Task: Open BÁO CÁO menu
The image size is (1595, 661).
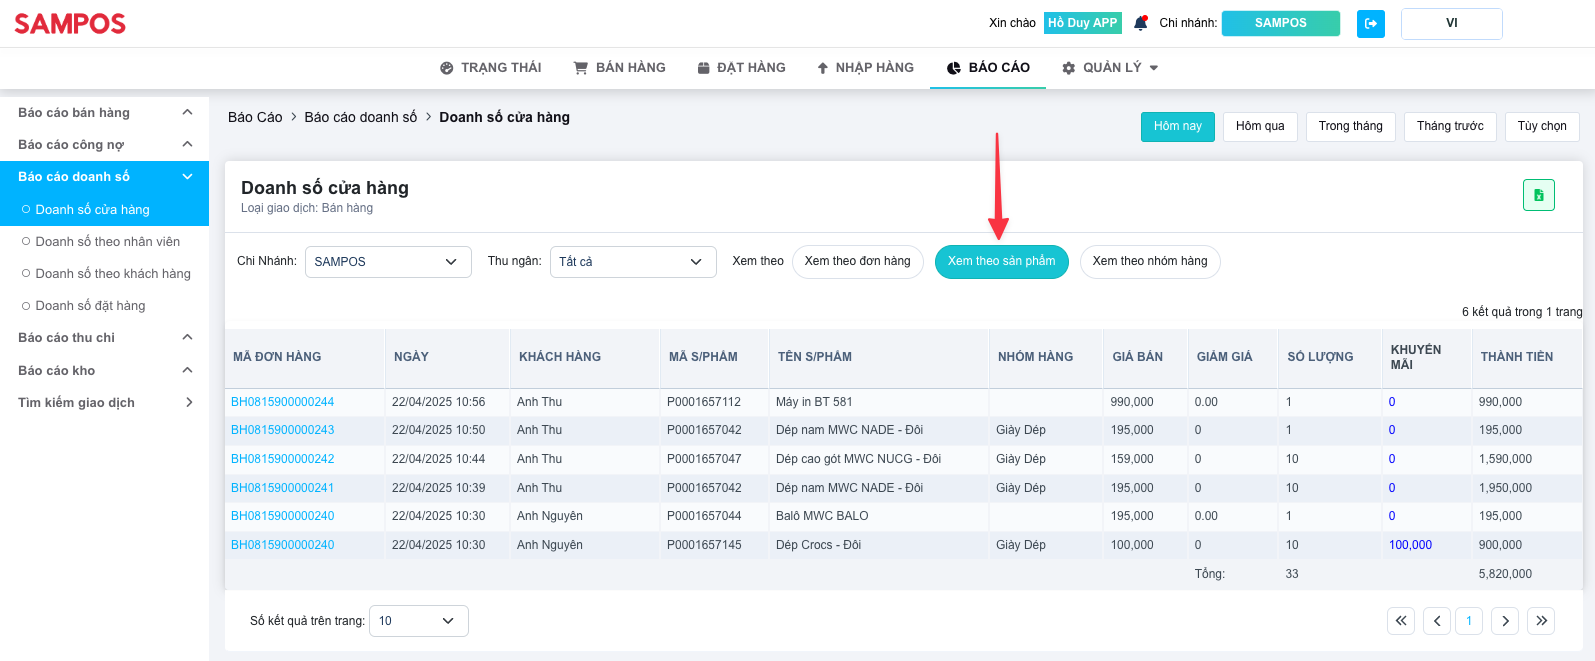Action: click(988, 68)
